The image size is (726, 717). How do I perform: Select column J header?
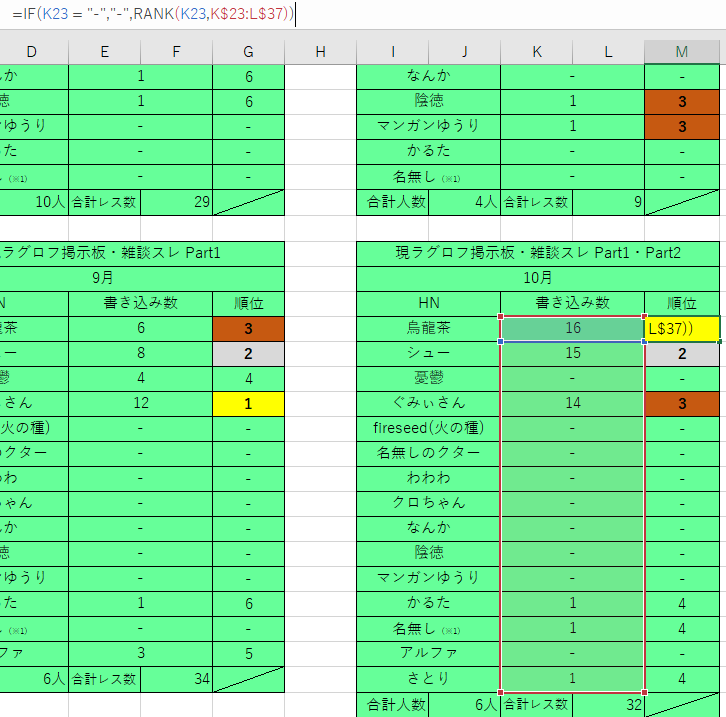click(x=464, y=51)
